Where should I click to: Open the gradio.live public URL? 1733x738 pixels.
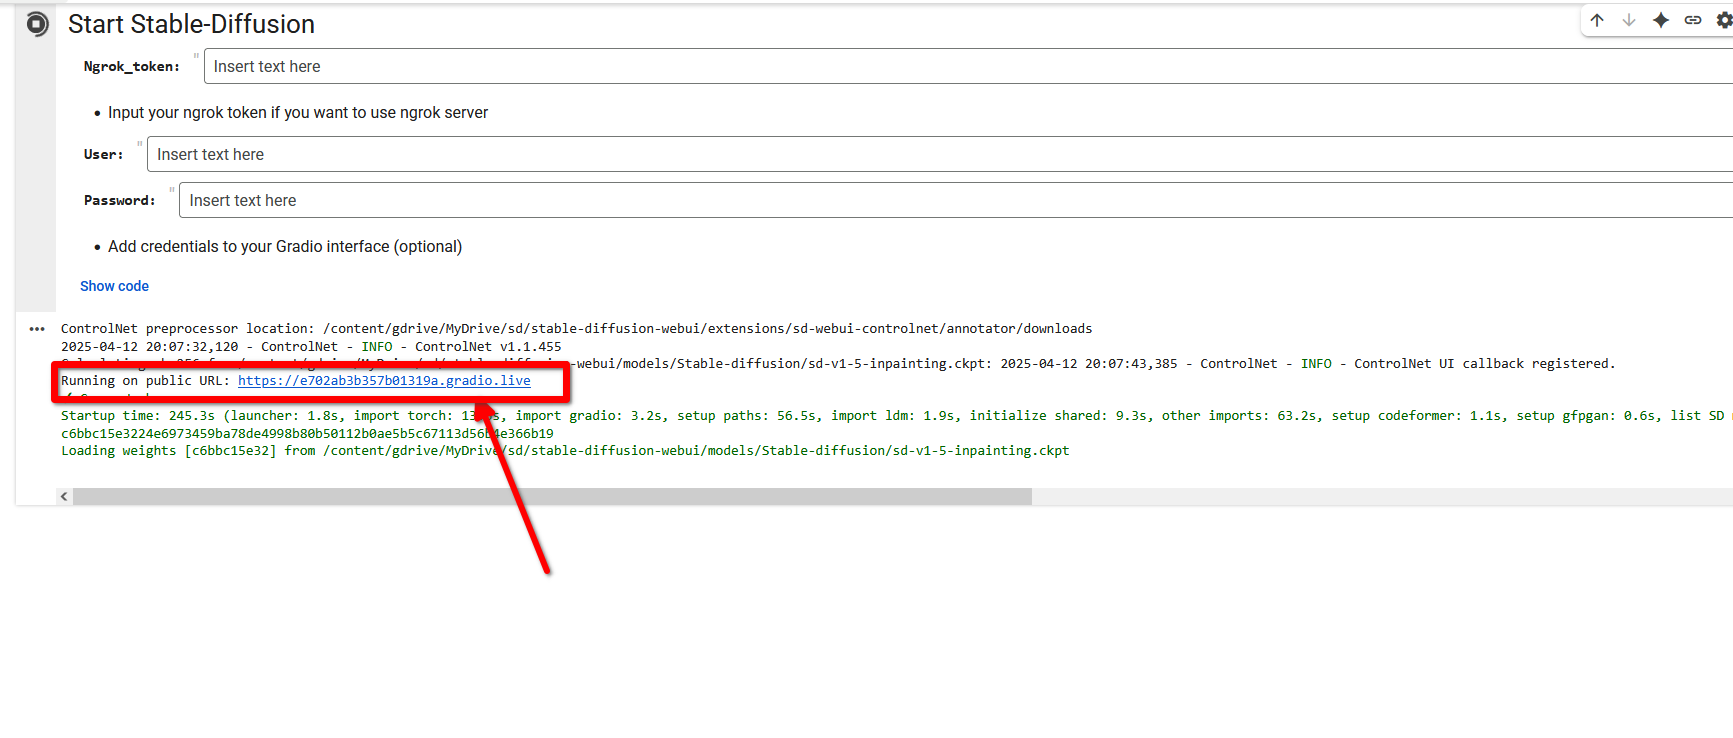(x=384, y=381)
